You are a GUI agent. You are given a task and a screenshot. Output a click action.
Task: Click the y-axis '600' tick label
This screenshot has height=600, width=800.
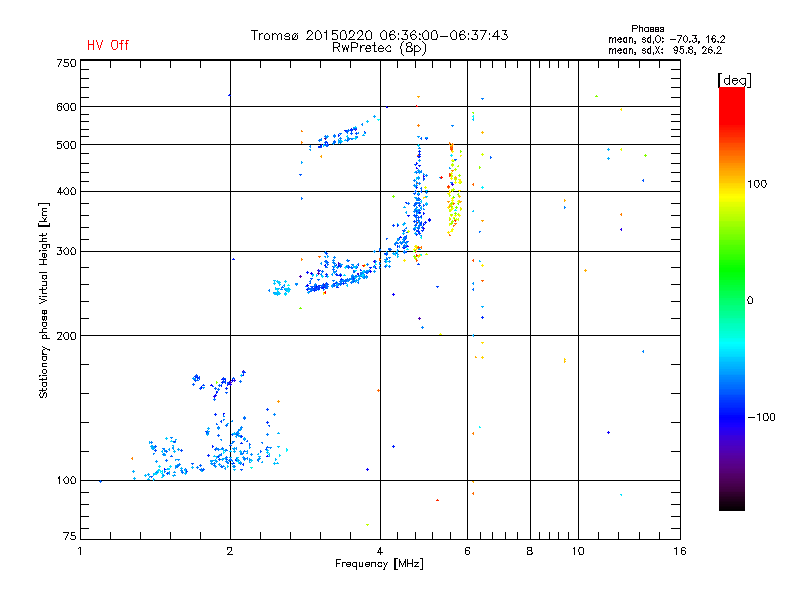coord(66,107)
